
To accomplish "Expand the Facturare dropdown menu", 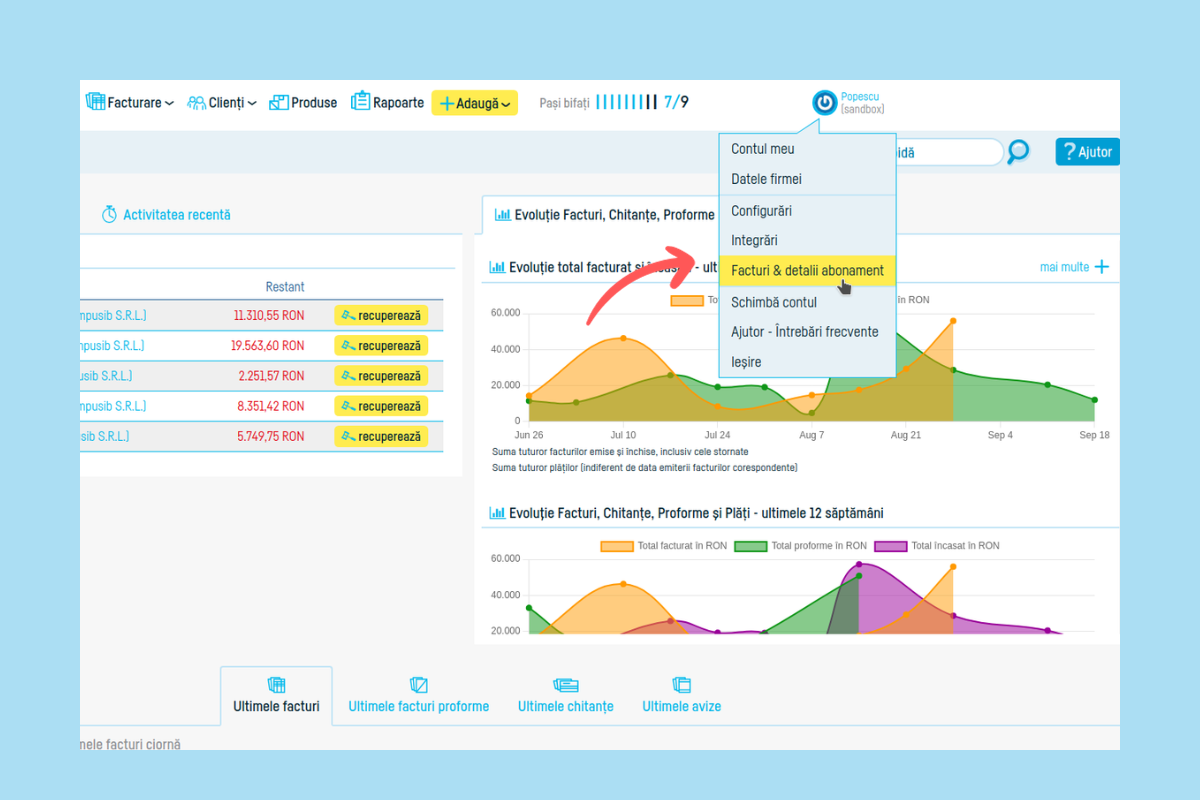I will click(130, 103).
